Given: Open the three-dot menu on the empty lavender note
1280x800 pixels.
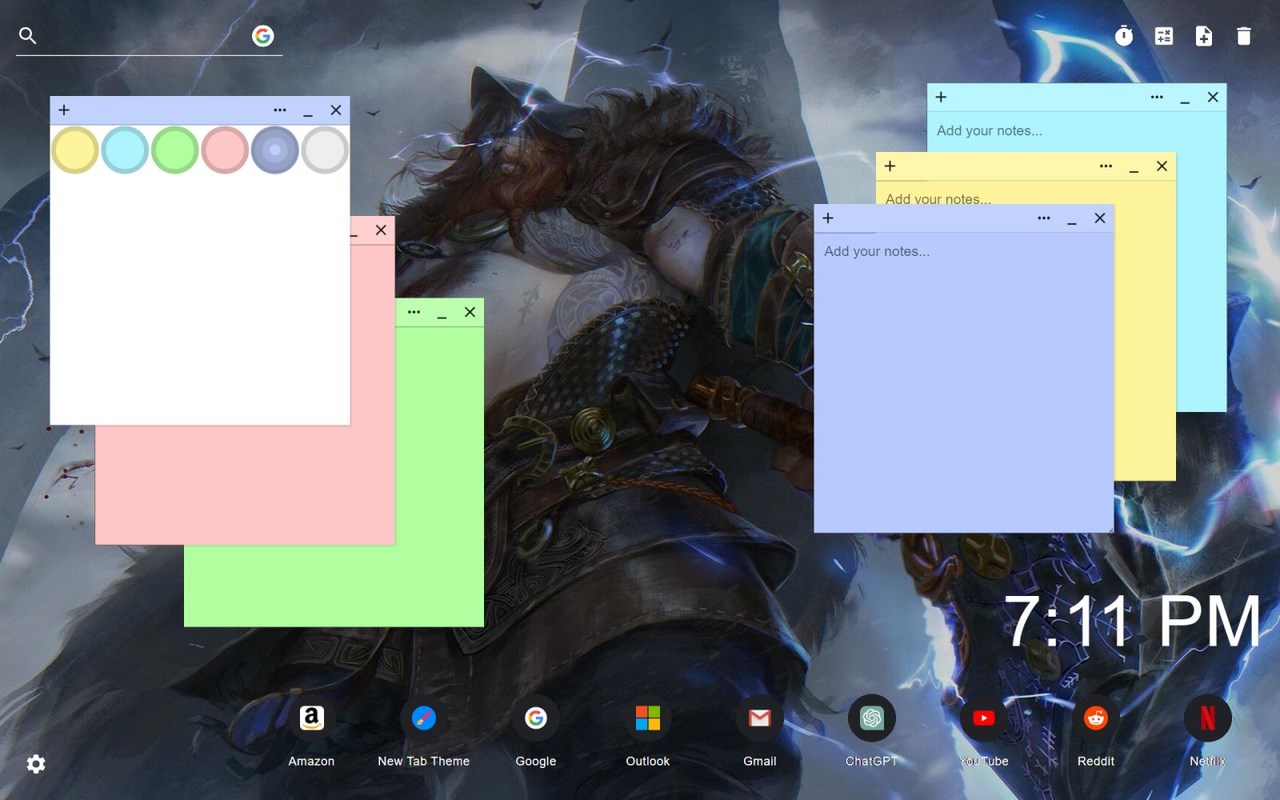Looking at the screenshot, I should point(1044,218).
